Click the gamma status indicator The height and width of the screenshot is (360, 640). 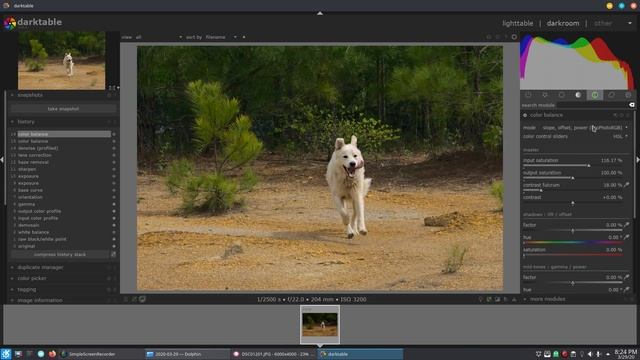[114, 204]
